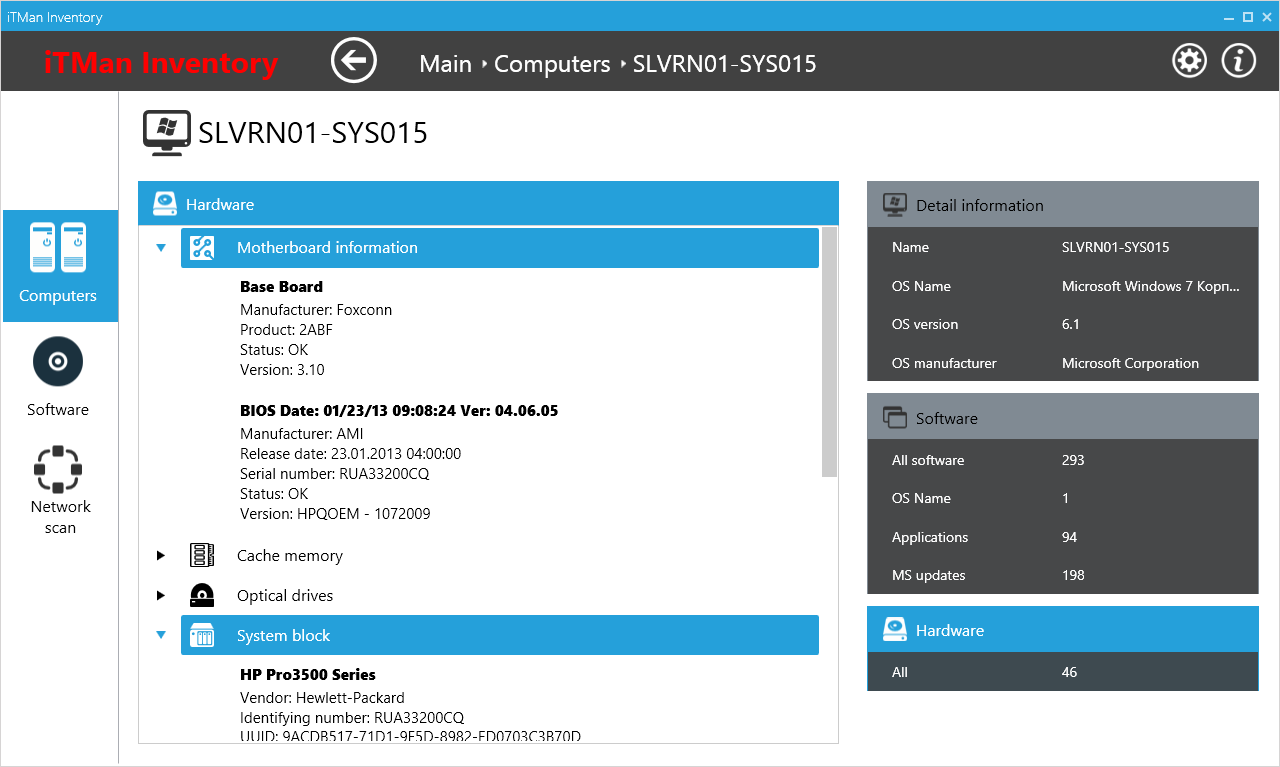Select the Motherboard information row
The image size is (1280, 767).
500,248
